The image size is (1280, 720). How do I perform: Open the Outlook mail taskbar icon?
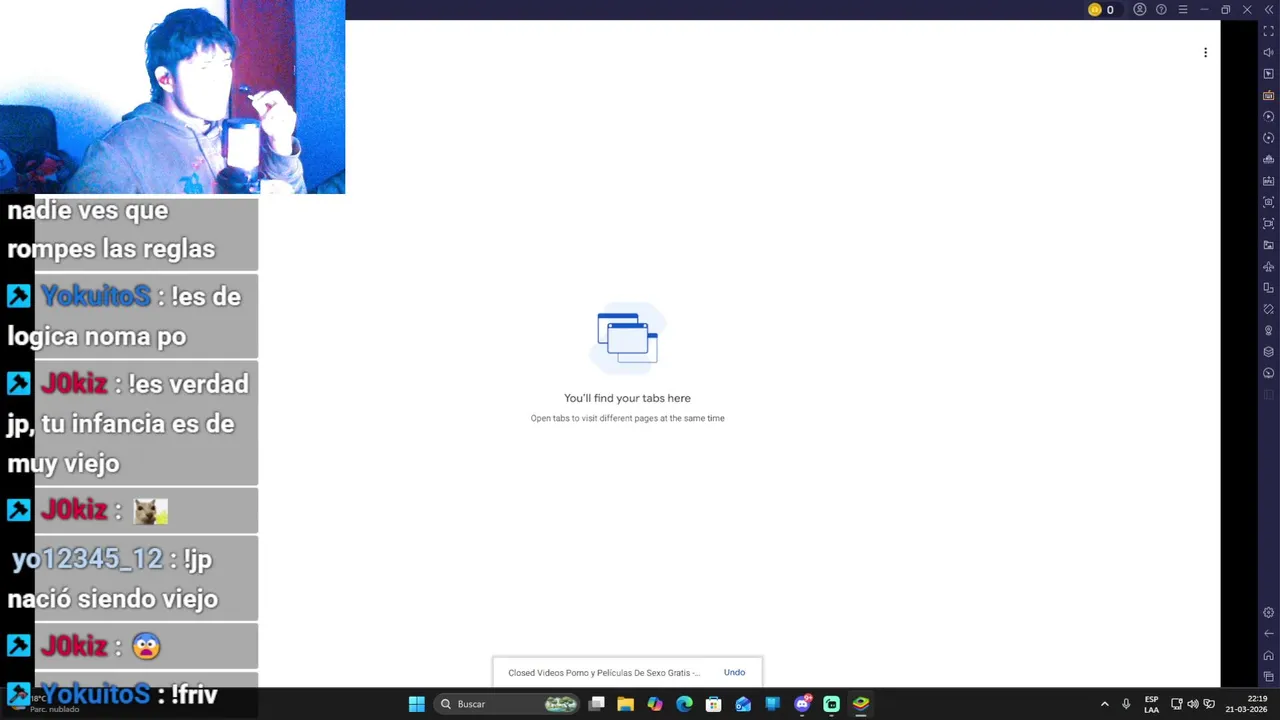point(743,704)
